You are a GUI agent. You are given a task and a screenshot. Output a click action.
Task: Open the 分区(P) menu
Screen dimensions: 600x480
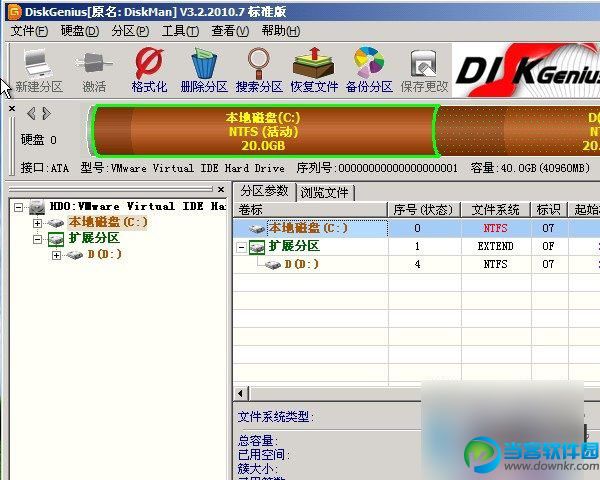coord(130,31)
